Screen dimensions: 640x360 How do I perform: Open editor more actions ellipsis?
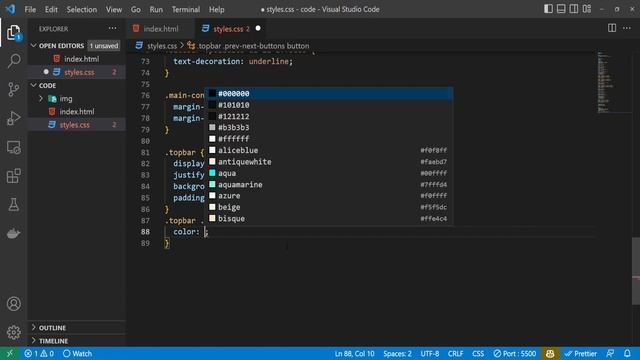627,28
